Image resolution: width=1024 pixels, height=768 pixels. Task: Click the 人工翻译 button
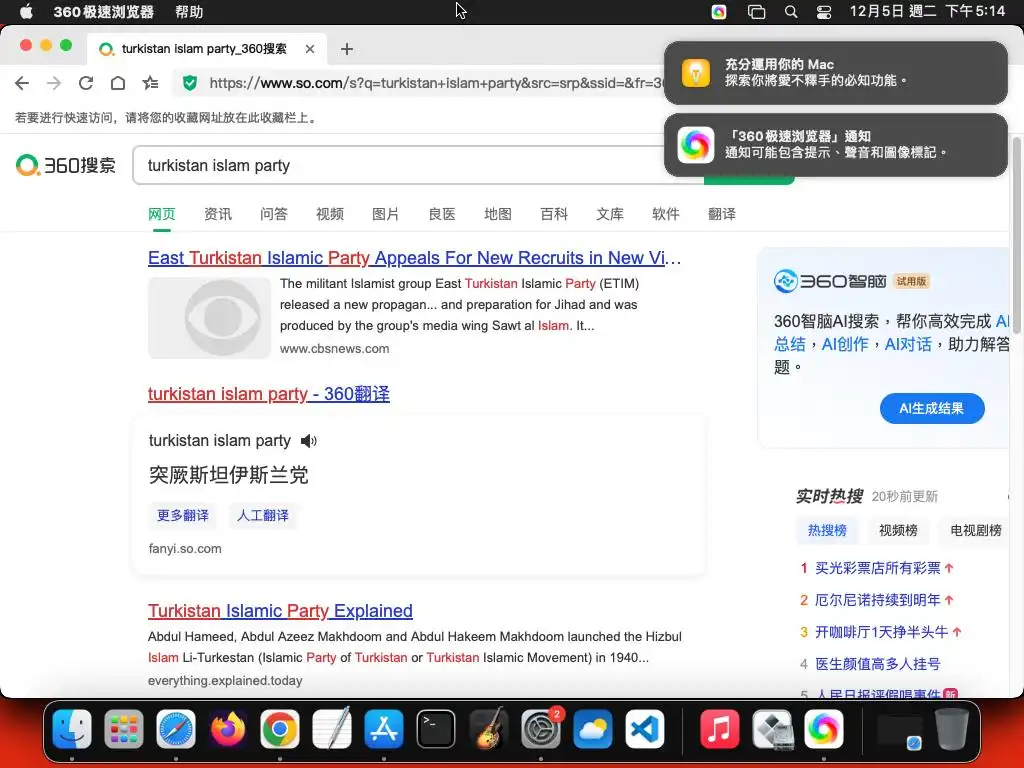pyautogui.click(x=263, y=515)
